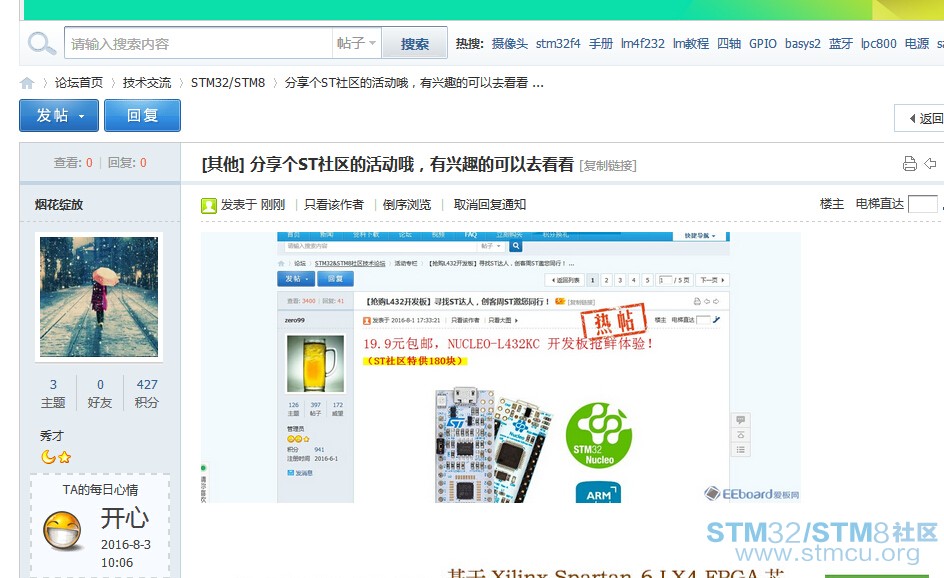
Task: Click the green author icon beside 发表于
Action: pos(208,206)
